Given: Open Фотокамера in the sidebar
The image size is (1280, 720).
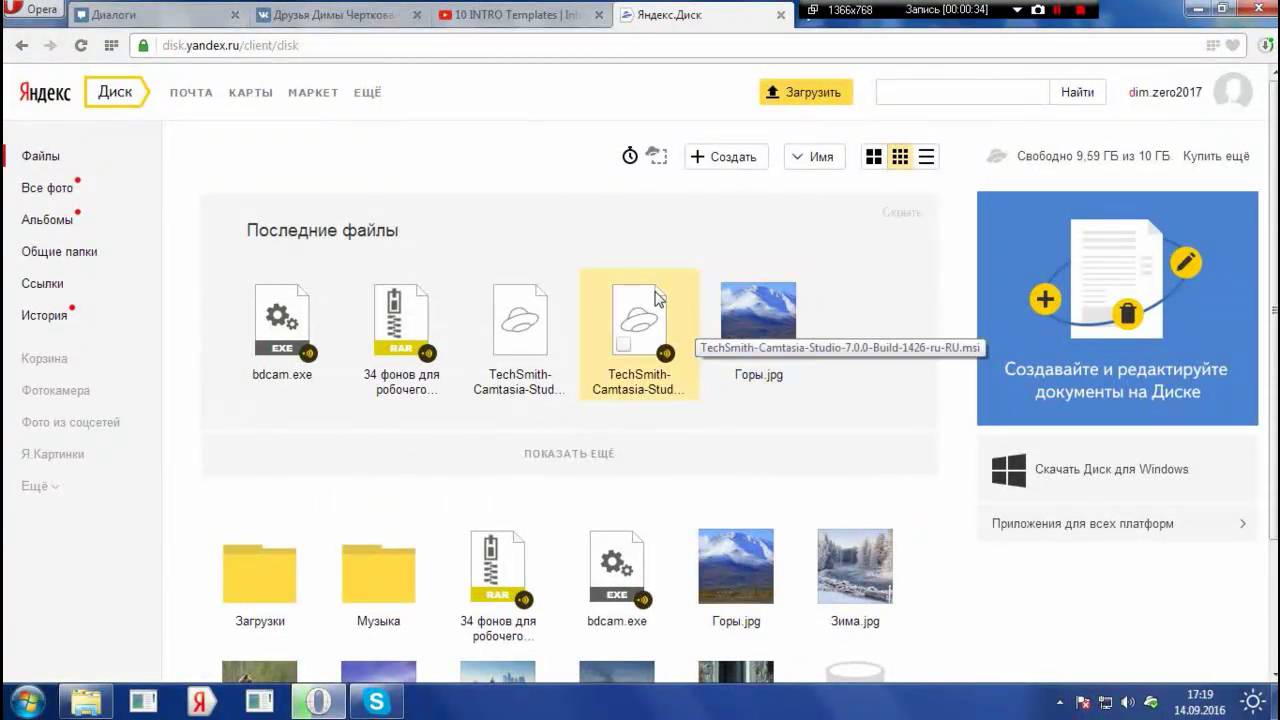Looking at the screenshot, I should [x=55, y=390].
